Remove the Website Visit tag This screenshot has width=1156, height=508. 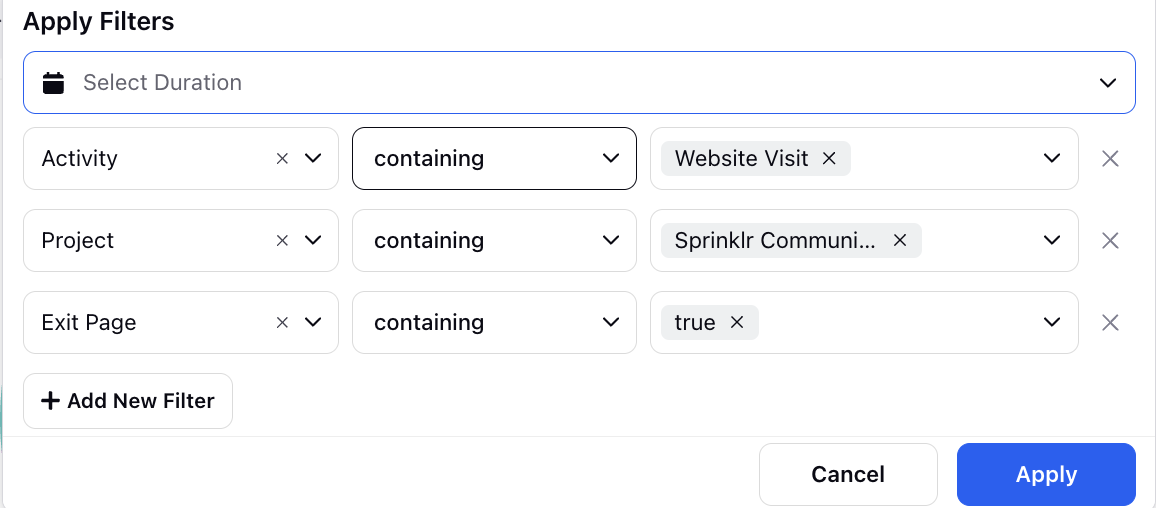pos(829,159)
